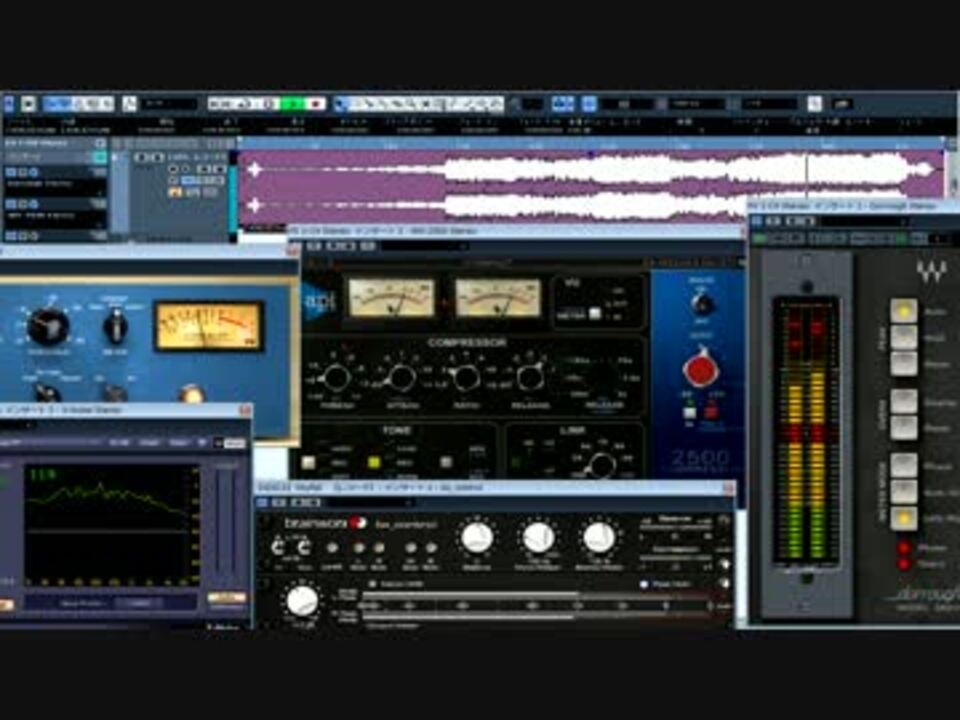Click the Analog knob atop API 2500 blue panel
This screenshot has height=720, width=960.
click(702, 304)
